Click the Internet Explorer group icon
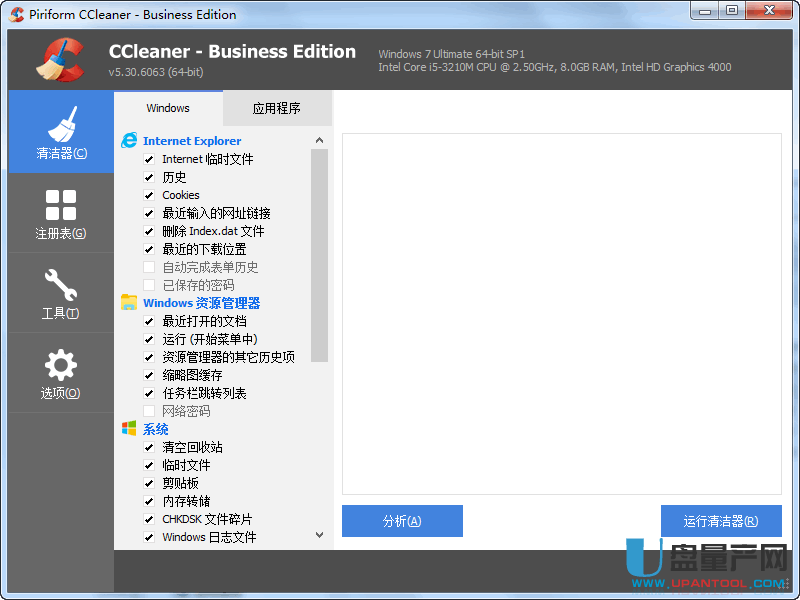 coord(129,141)
